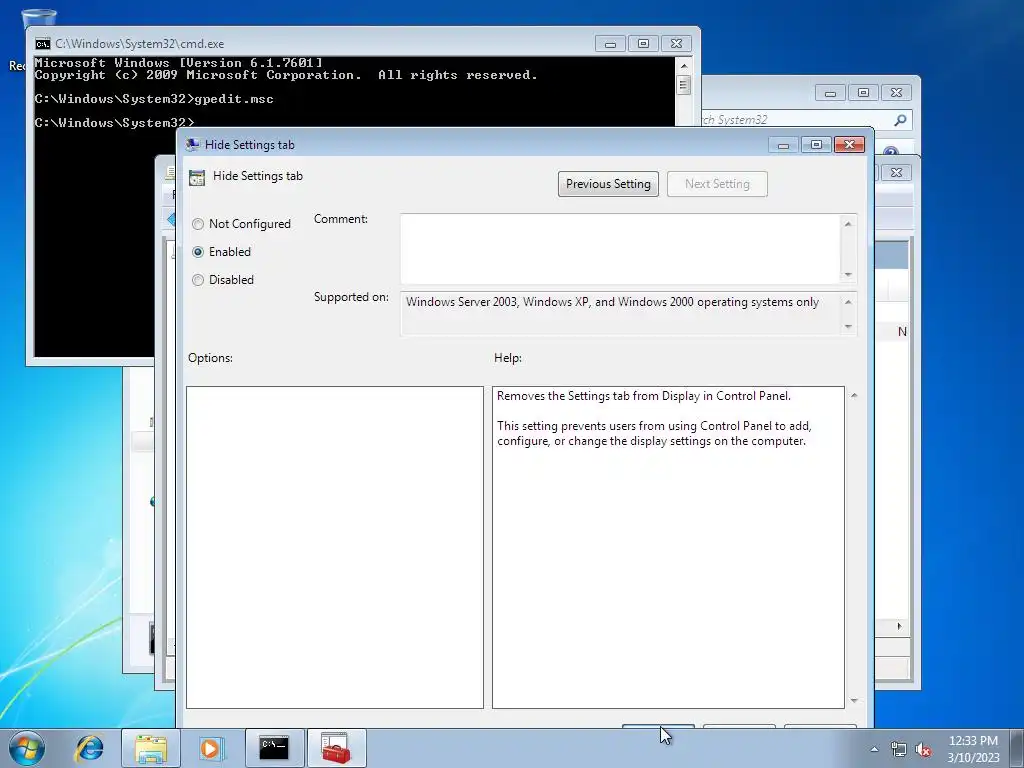Maximize the Hide Settings tab window
1024x768 pixels.
[x=816, y=145]
